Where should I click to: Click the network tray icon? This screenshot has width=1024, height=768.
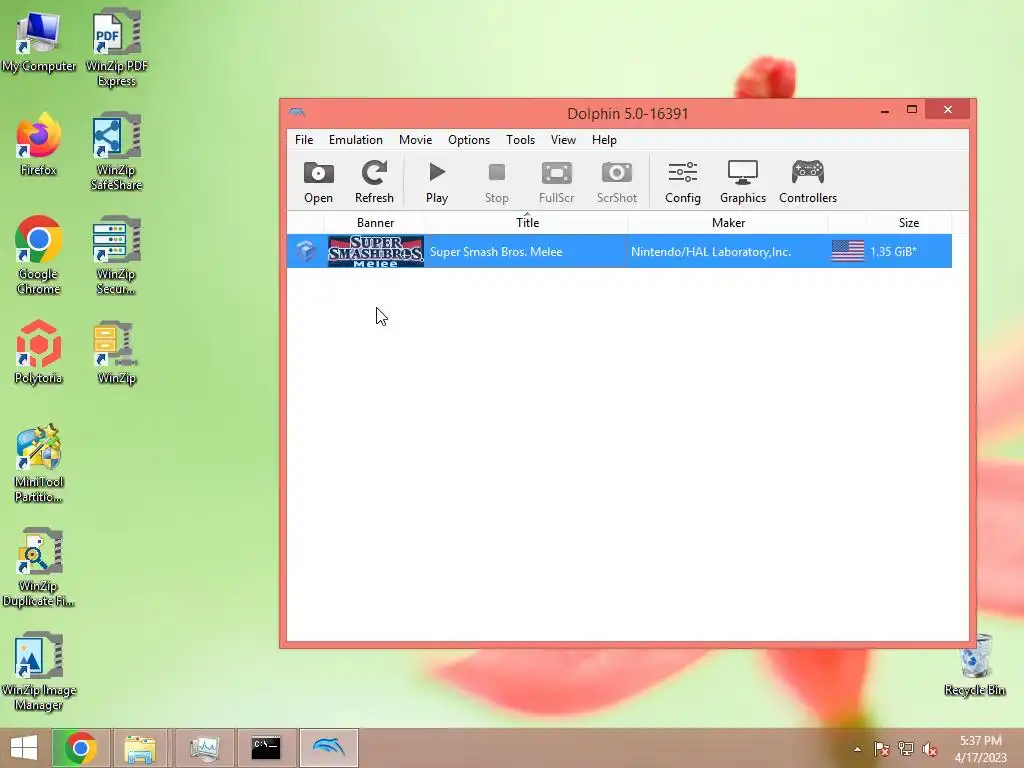(x=906, y=749)
